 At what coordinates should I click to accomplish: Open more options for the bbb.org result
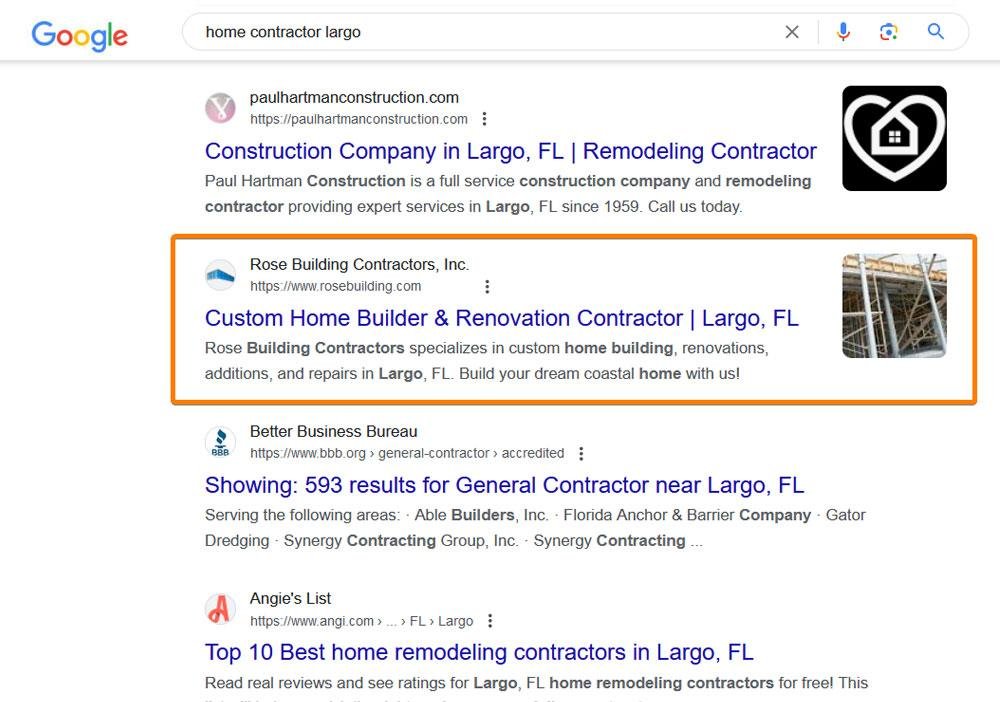[581, 453]
